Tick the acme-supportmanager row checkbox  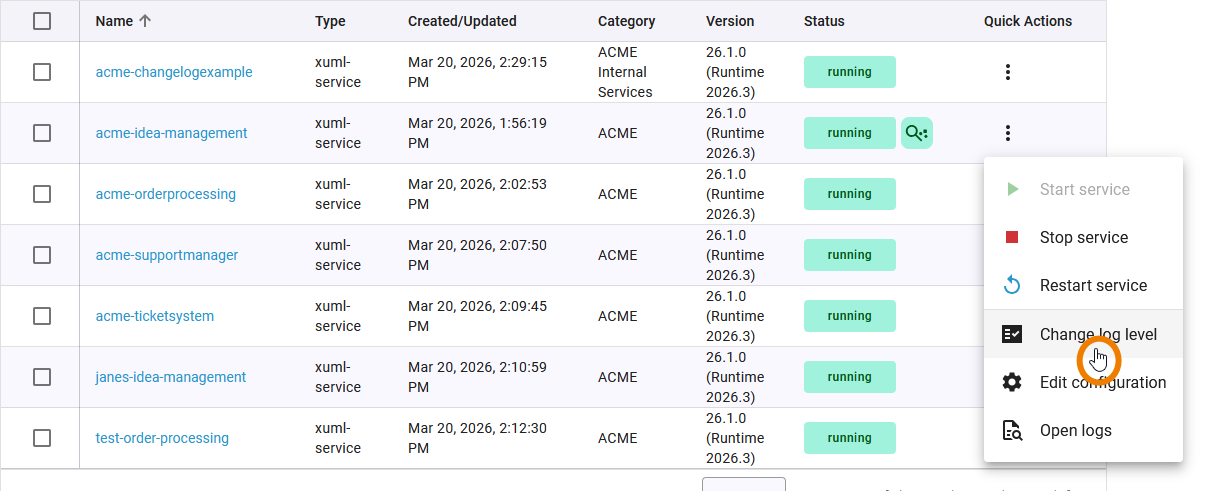(x=42, y=255)
